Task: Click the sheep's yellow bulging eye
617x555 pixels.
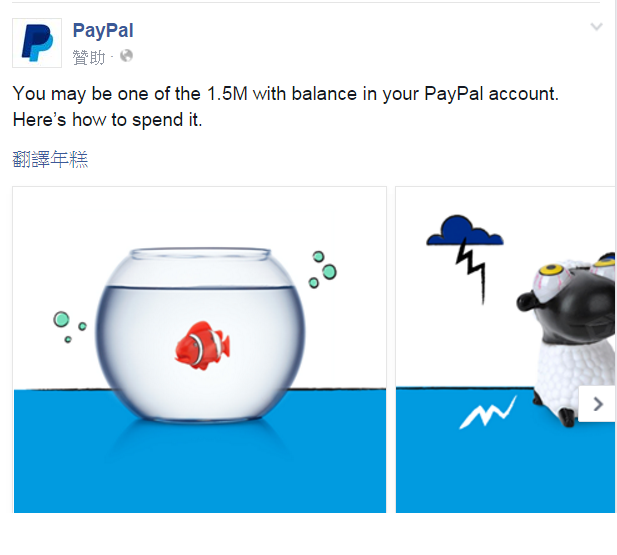Action: (551, 270)
